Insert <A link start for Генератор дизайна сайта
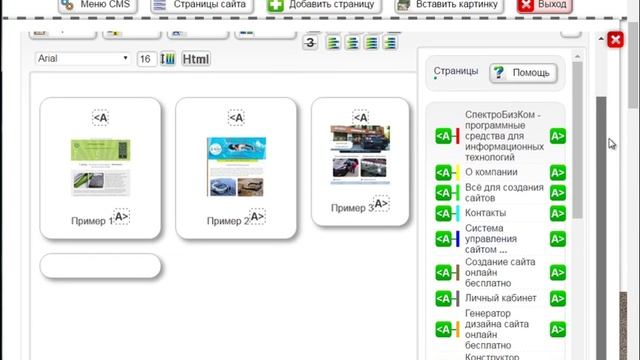The image size is (640, 360). [x=443, y=329]
